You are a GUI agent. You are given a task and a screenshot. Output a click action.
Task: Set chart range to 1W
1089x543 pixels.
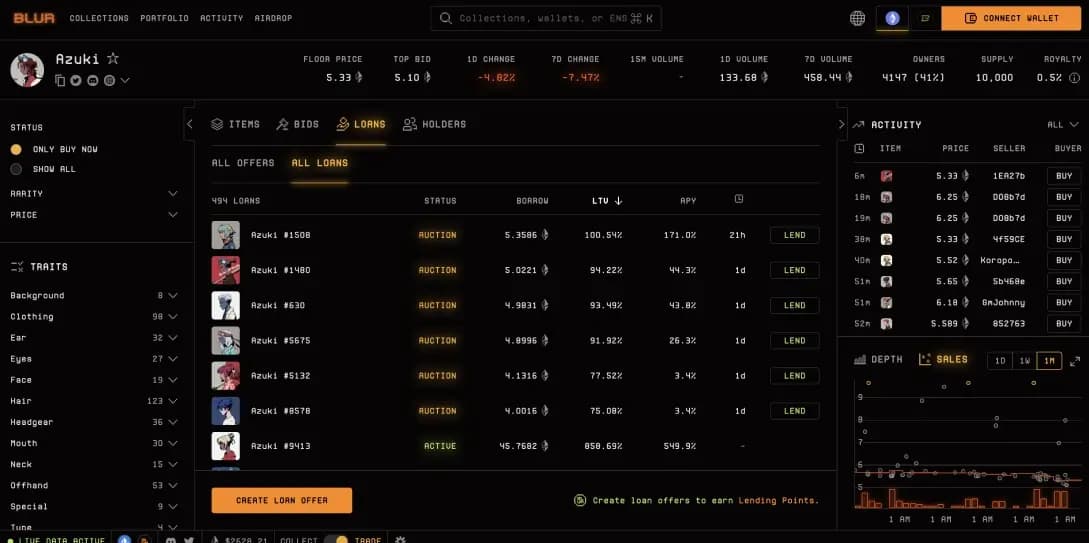[x=1024, y=361]
